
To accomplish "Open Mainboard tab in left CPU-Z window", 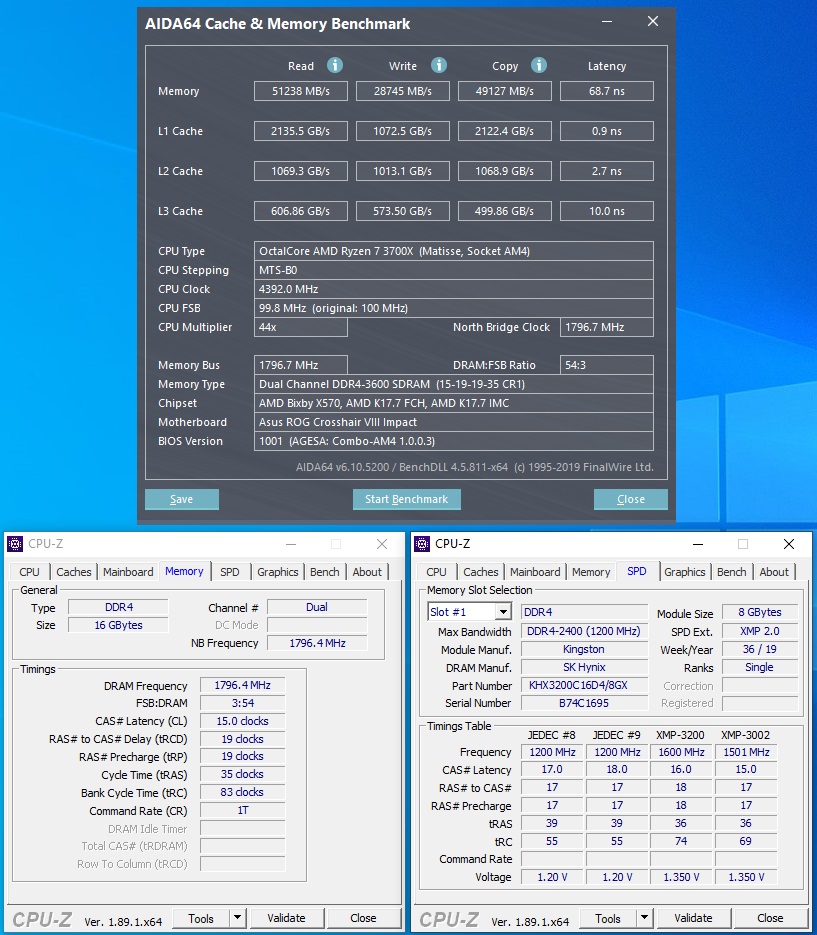I will (128, 572).
